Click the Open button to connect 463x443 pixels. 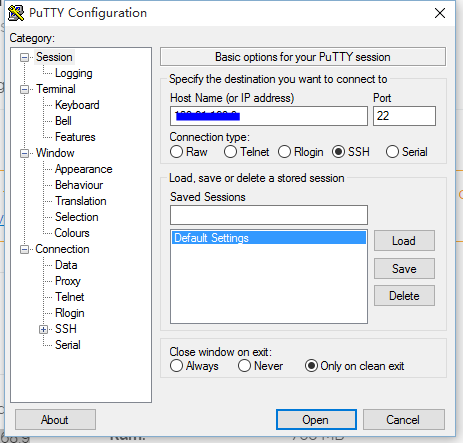coord(316,419)
